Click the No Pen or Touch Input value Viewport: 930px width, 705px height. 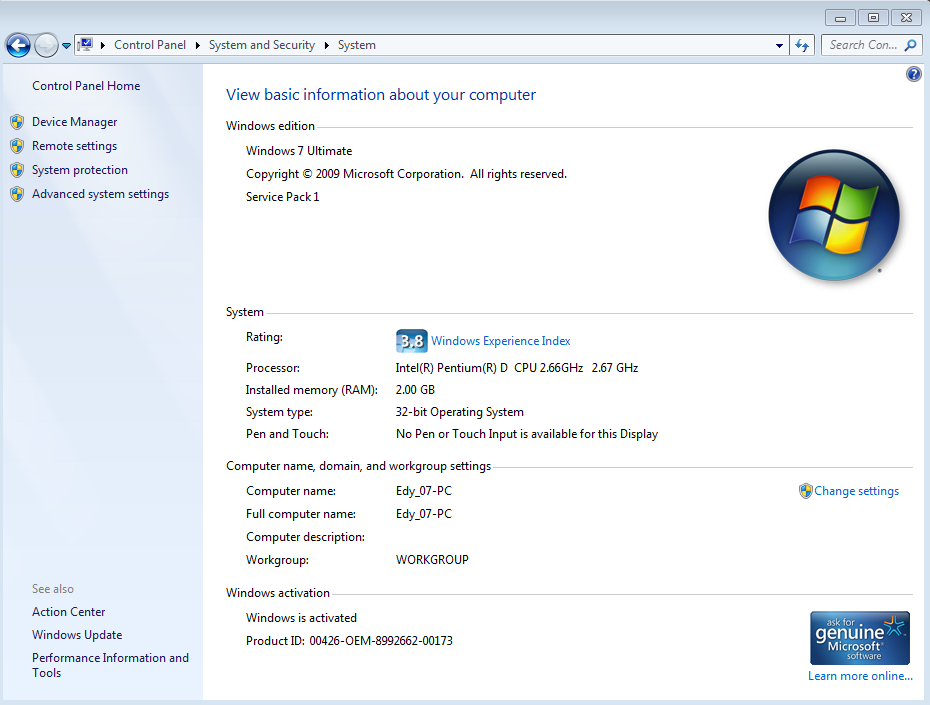tap(527, 434)
